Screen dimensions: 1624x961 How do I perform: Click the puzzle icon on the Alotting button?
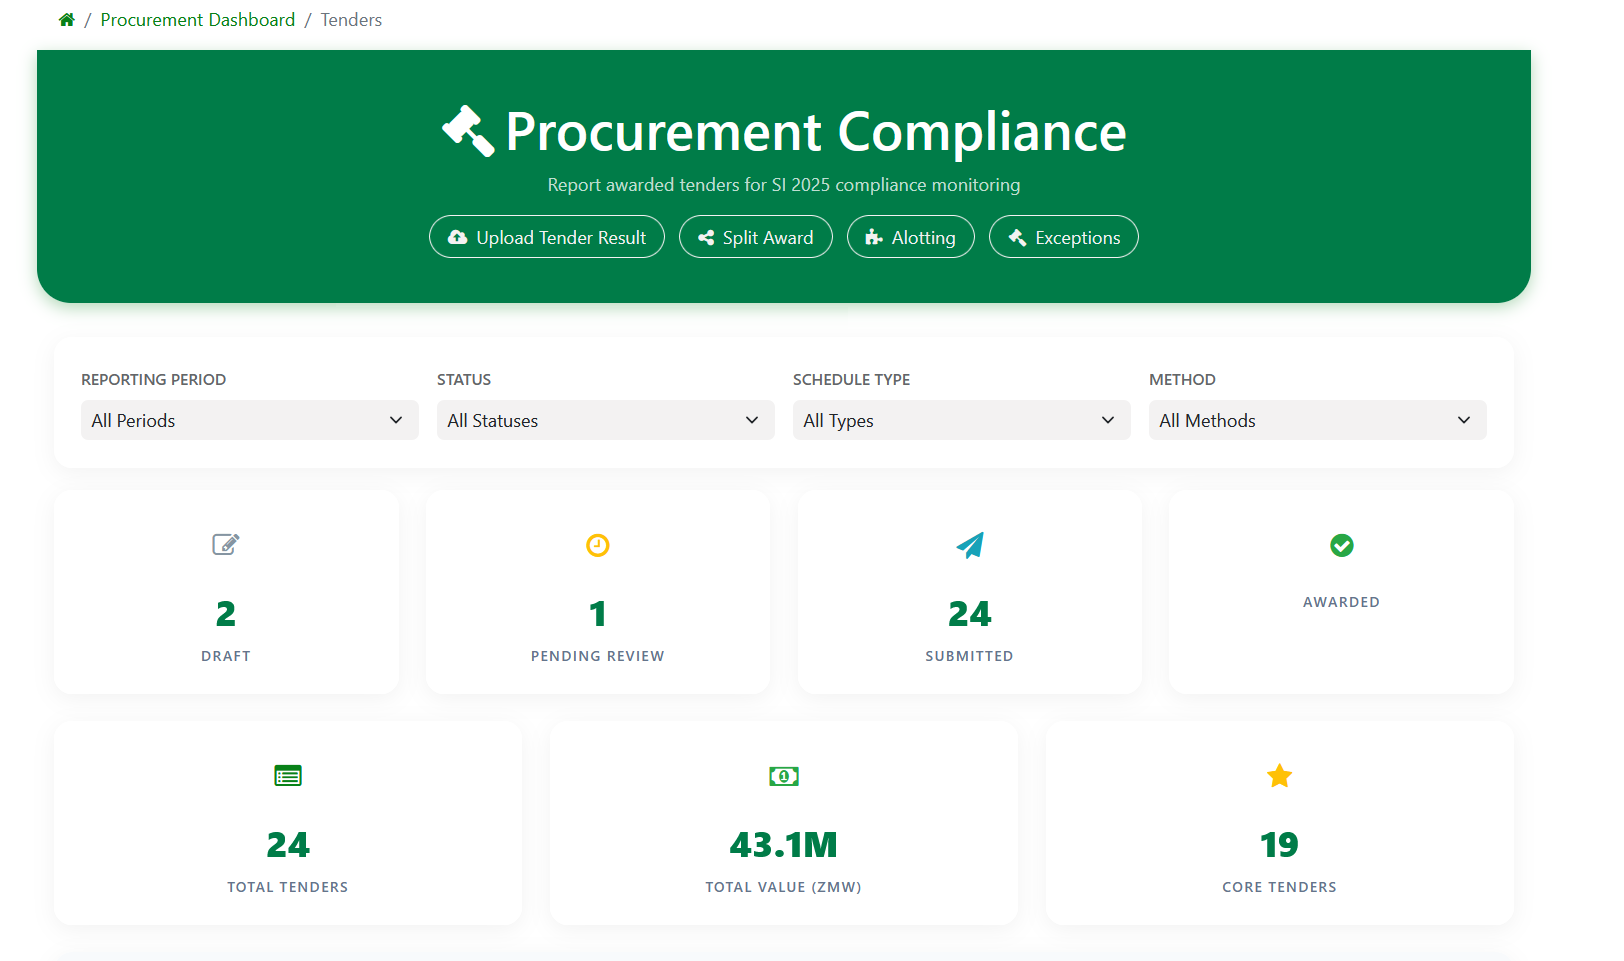[872, 237]
